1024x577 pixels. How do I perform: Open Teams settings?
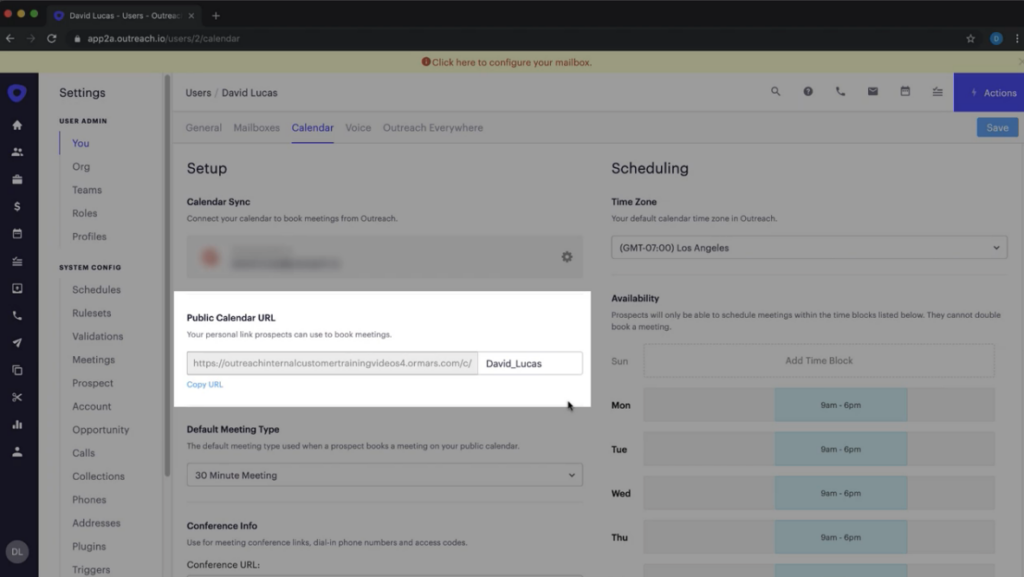(x=87, y=190)
